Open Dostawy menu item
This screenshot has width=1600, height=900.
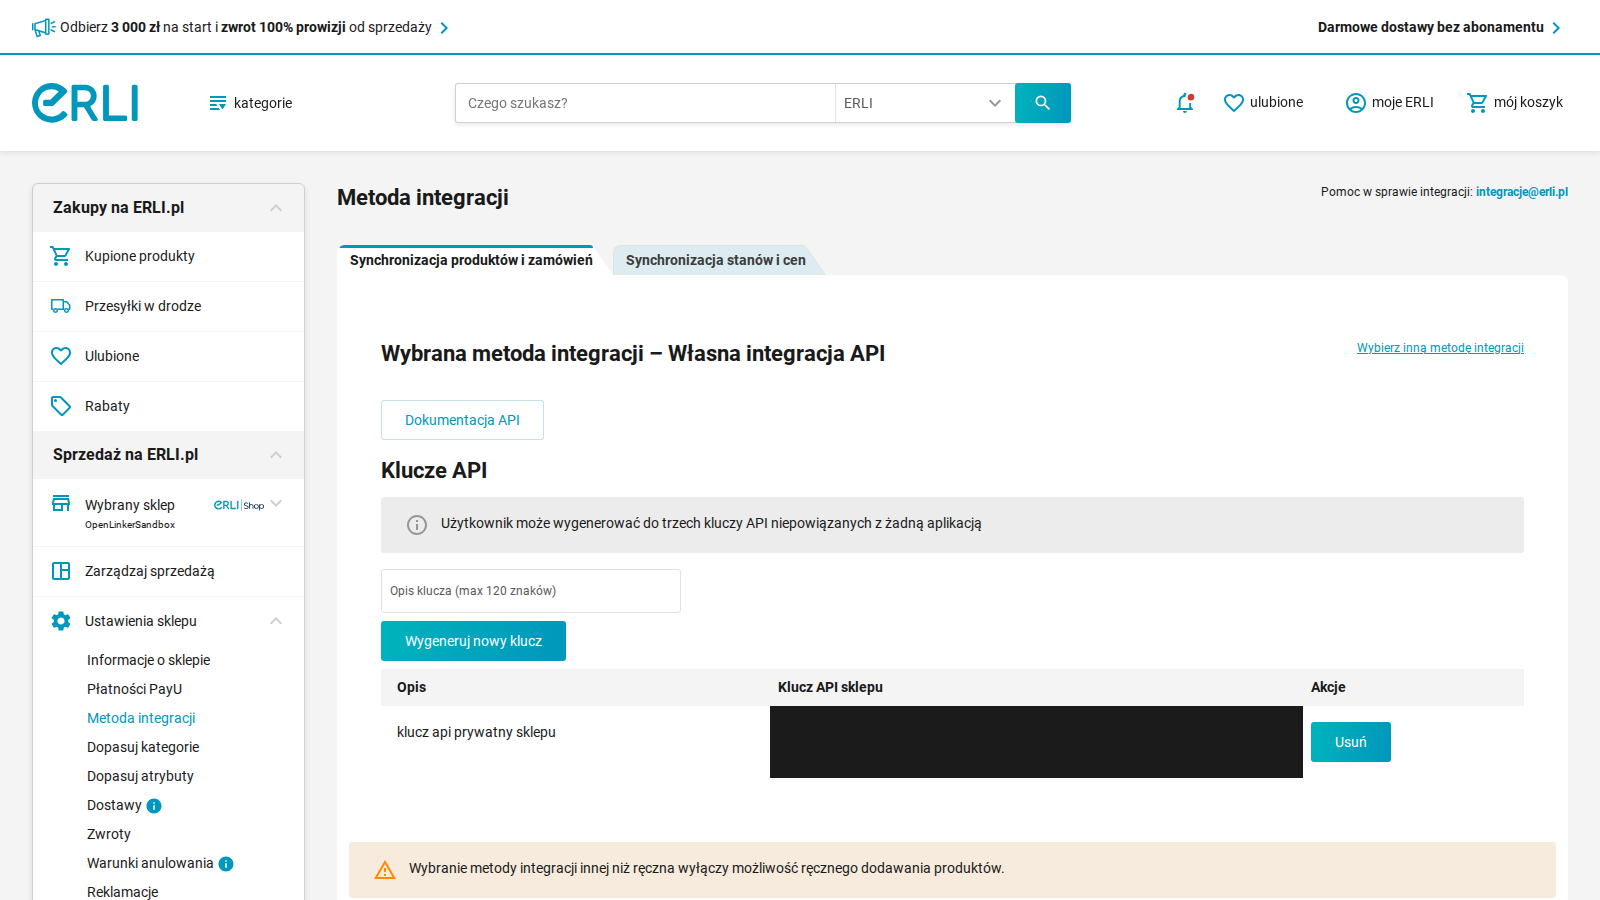(x=114, y=805)
